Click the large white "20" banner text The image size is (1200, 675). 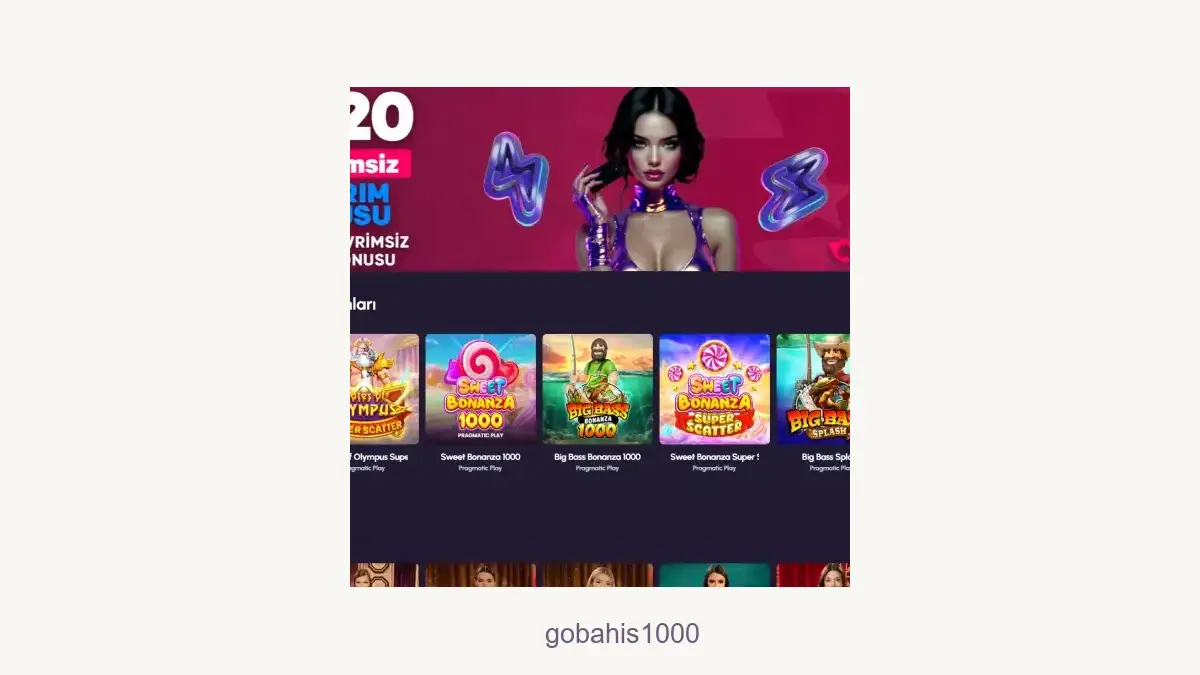click(x=381, y=117)
